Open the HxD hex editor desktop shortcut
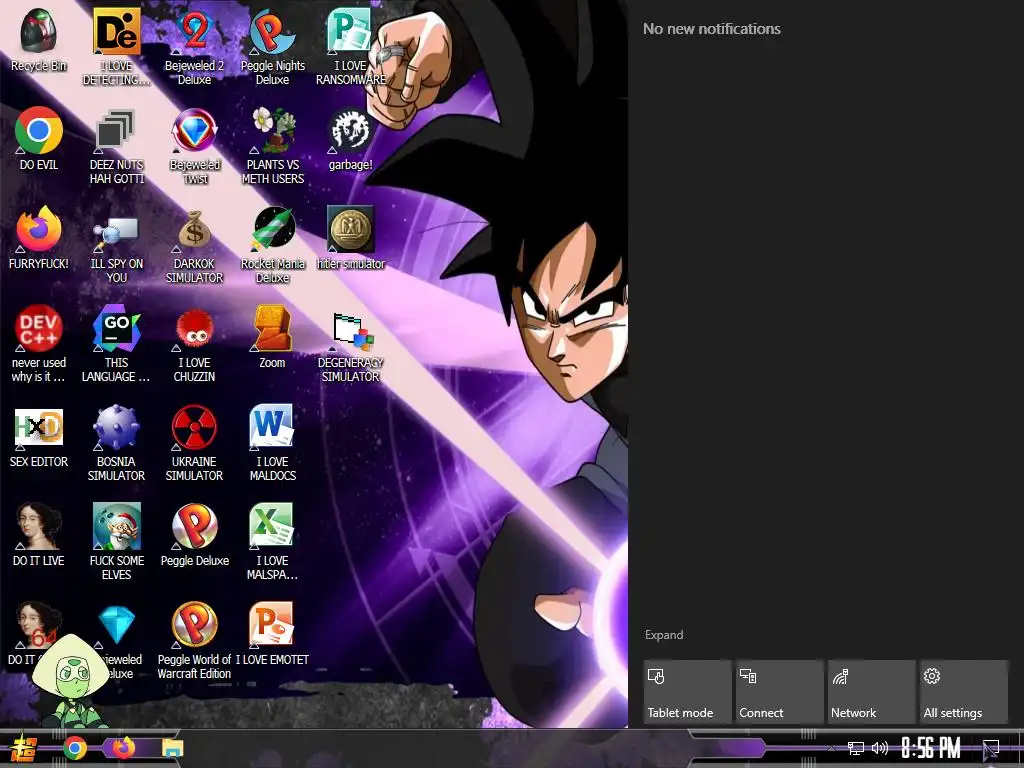The image size is (1024, 768). pyautogui.click(x=39, y=436)
